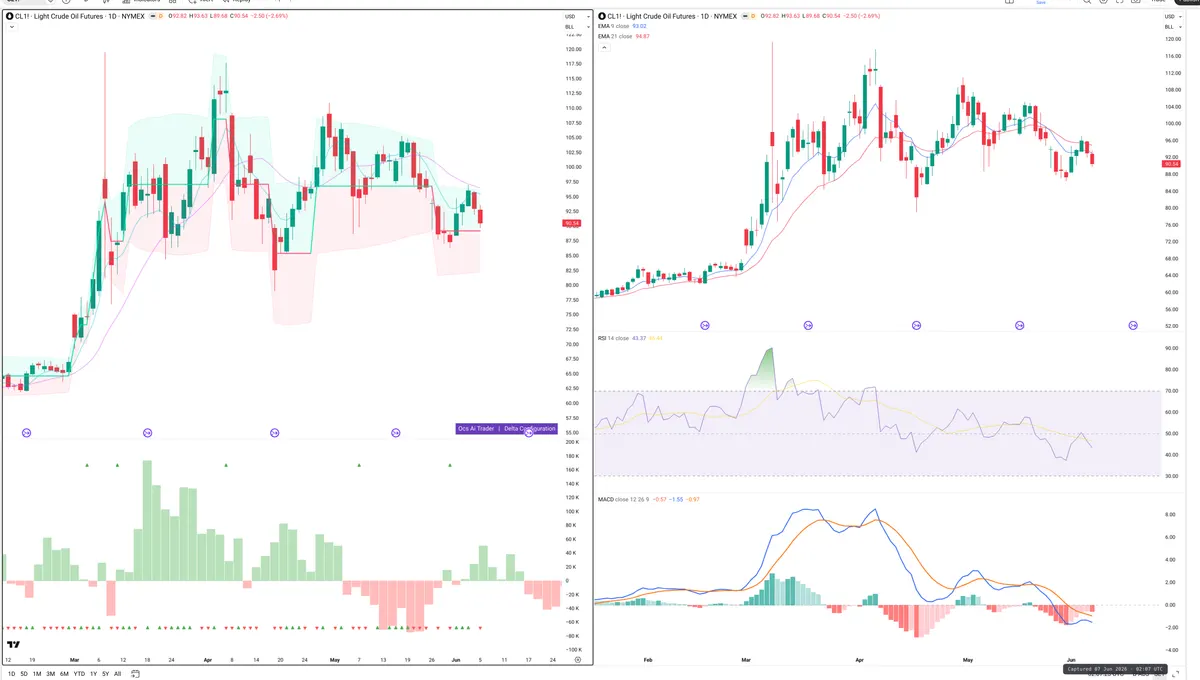Click the Feb label on right chart time axis

pyautogui.click(x=648, y=660)
